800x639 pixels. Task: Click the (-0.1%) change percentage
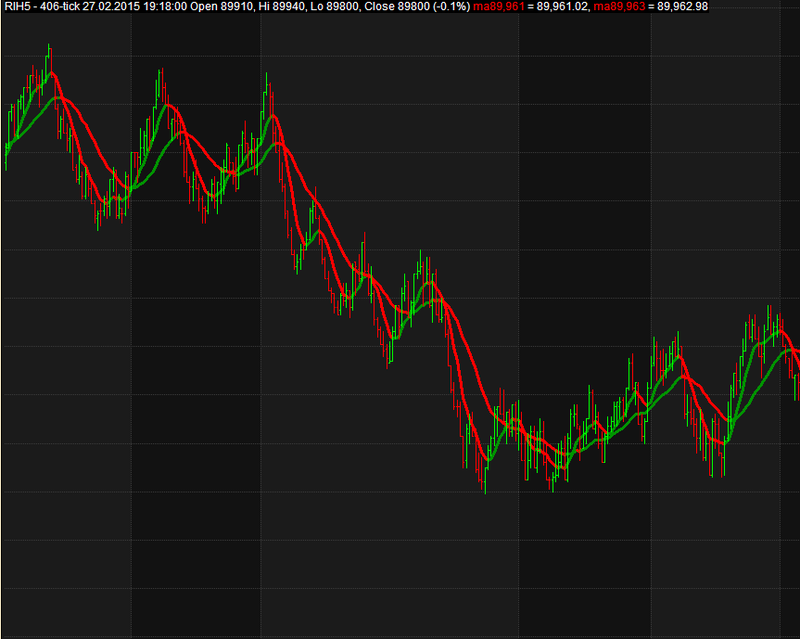click(452, 7)
